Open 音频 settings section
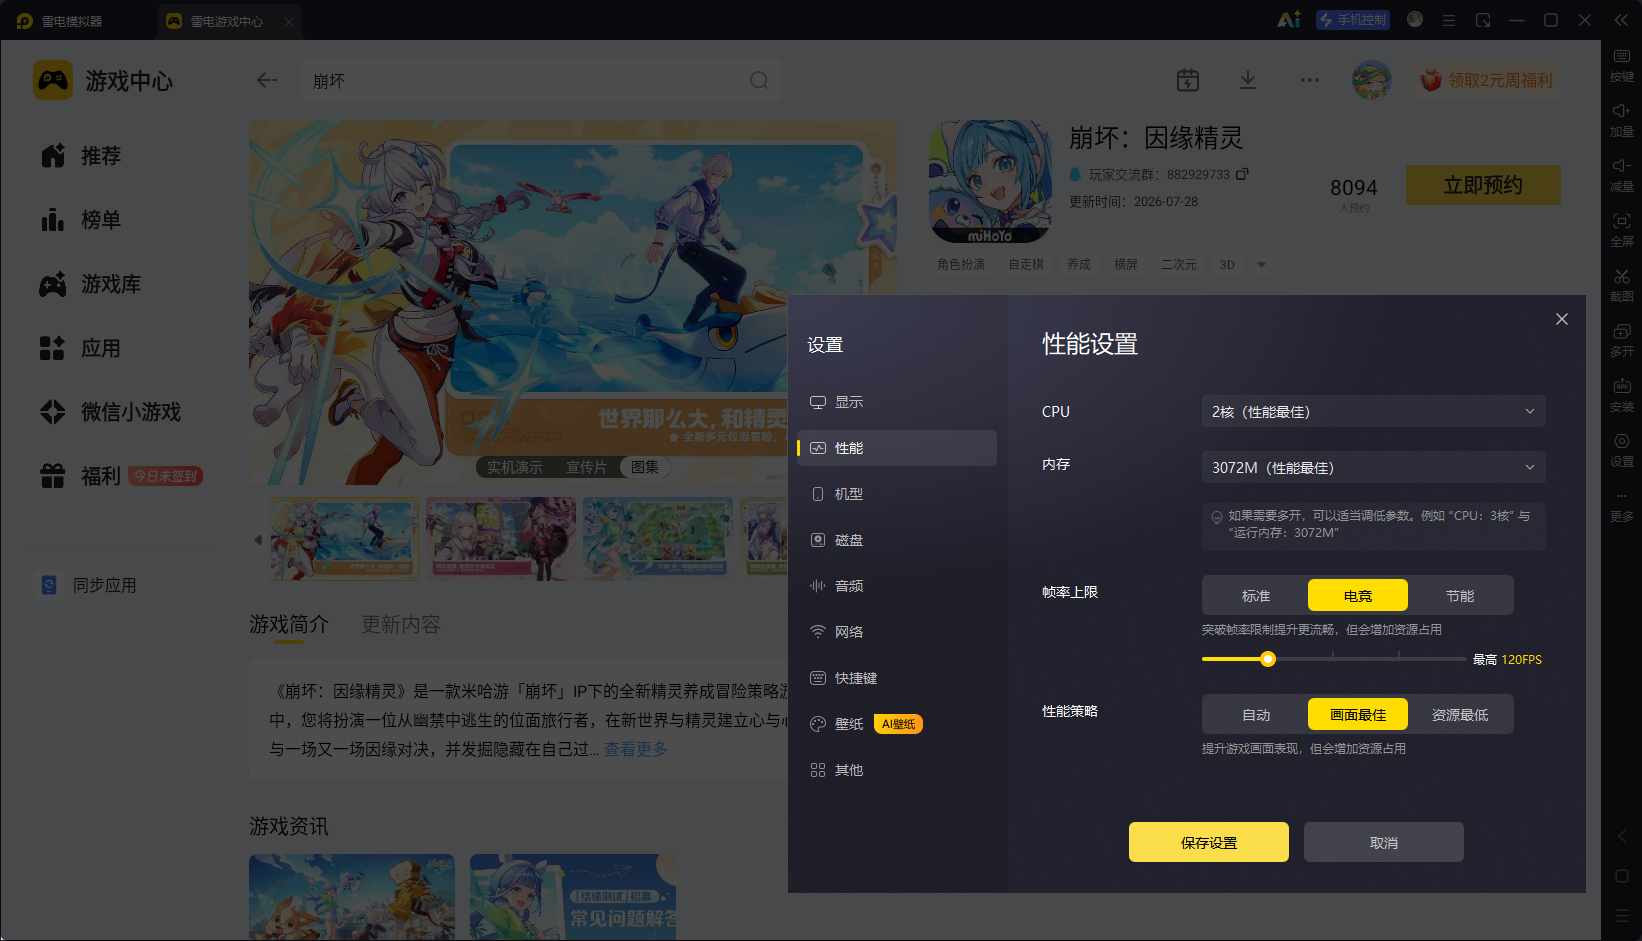1642x941 pixels. (897, 586)
